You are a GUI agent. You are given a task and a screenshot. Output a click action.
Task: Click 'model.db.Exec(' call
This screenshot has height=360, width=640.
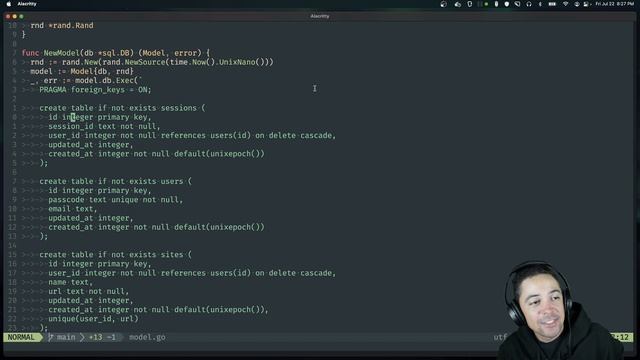[x=107, y=80]
